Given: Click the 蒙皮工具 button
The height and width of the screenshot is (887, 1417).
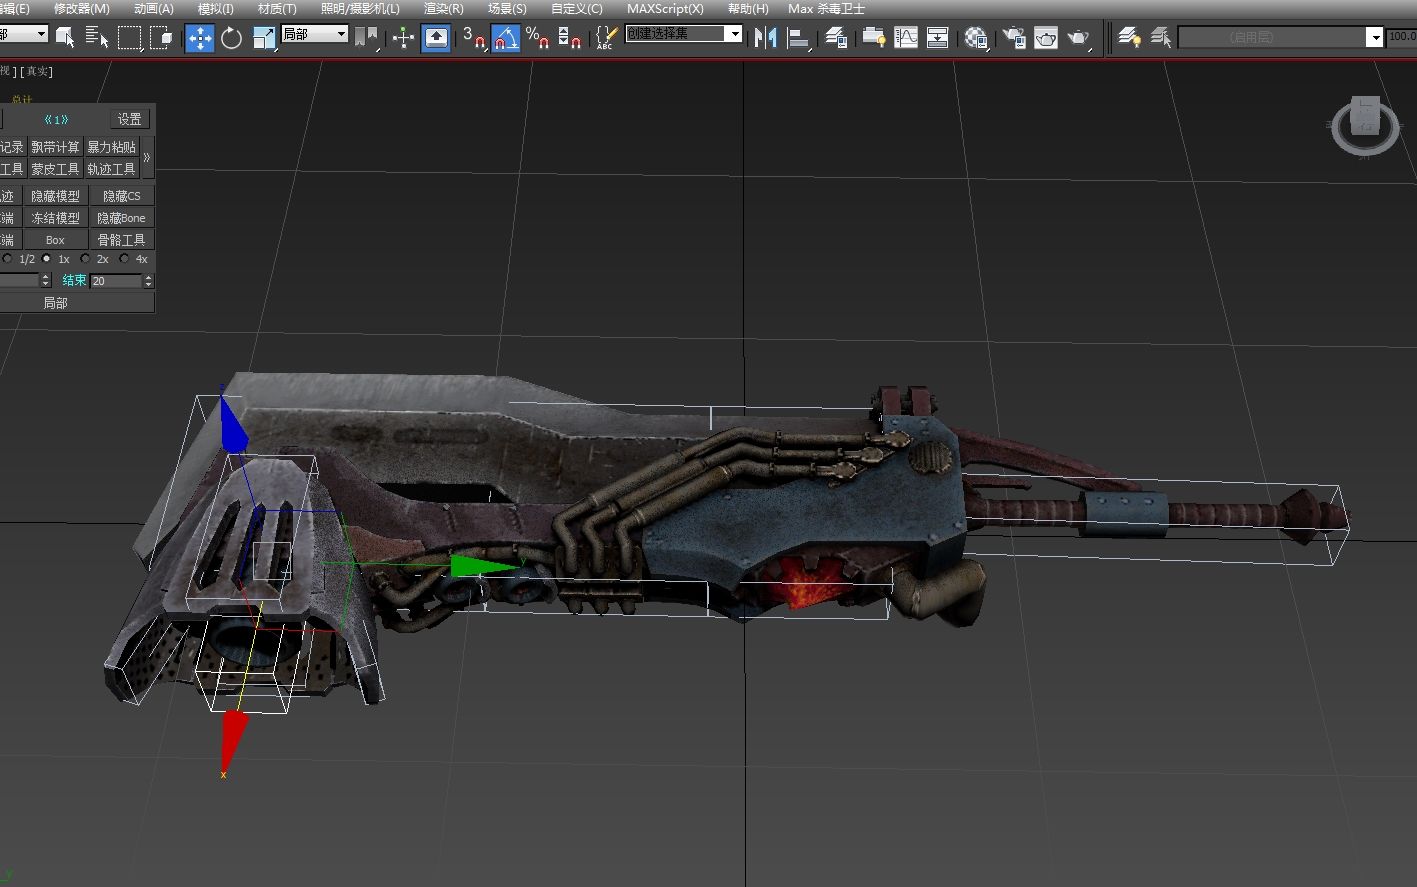Looking at the screenshot, I should pos(55,169).
